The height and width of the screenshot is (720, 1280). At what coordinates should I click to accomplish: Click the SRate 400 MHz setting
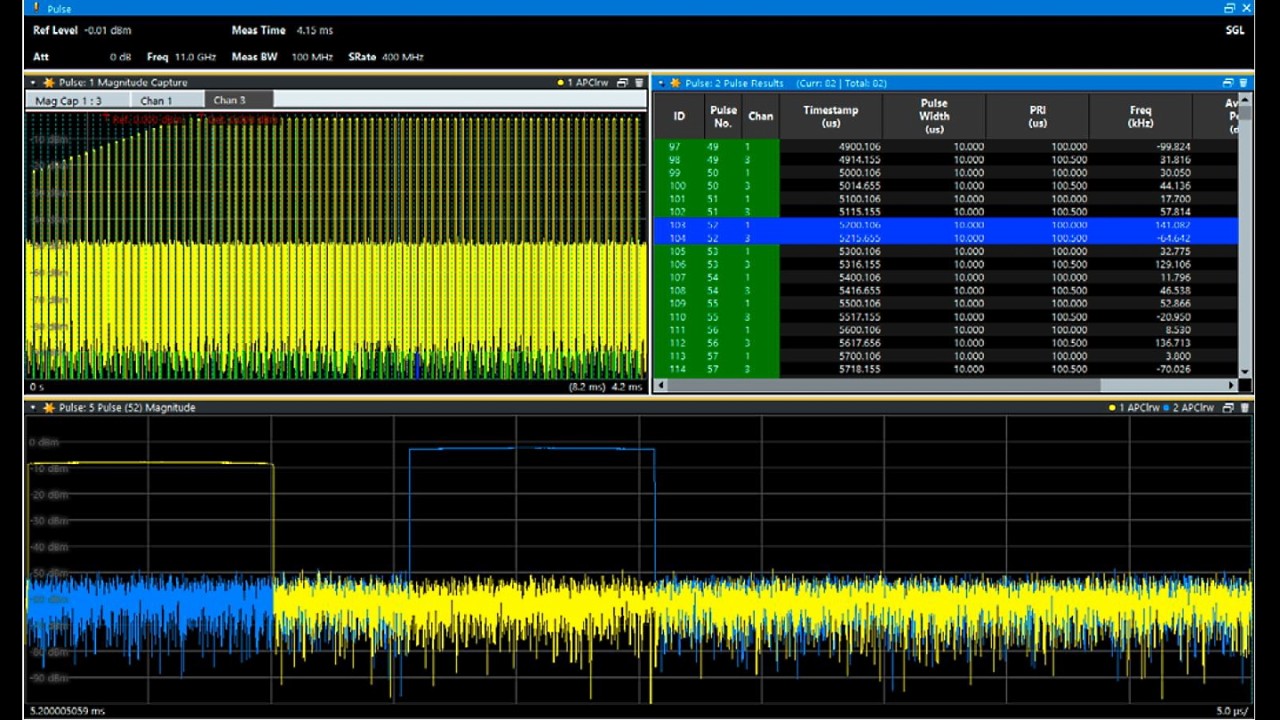coord(386,57)
